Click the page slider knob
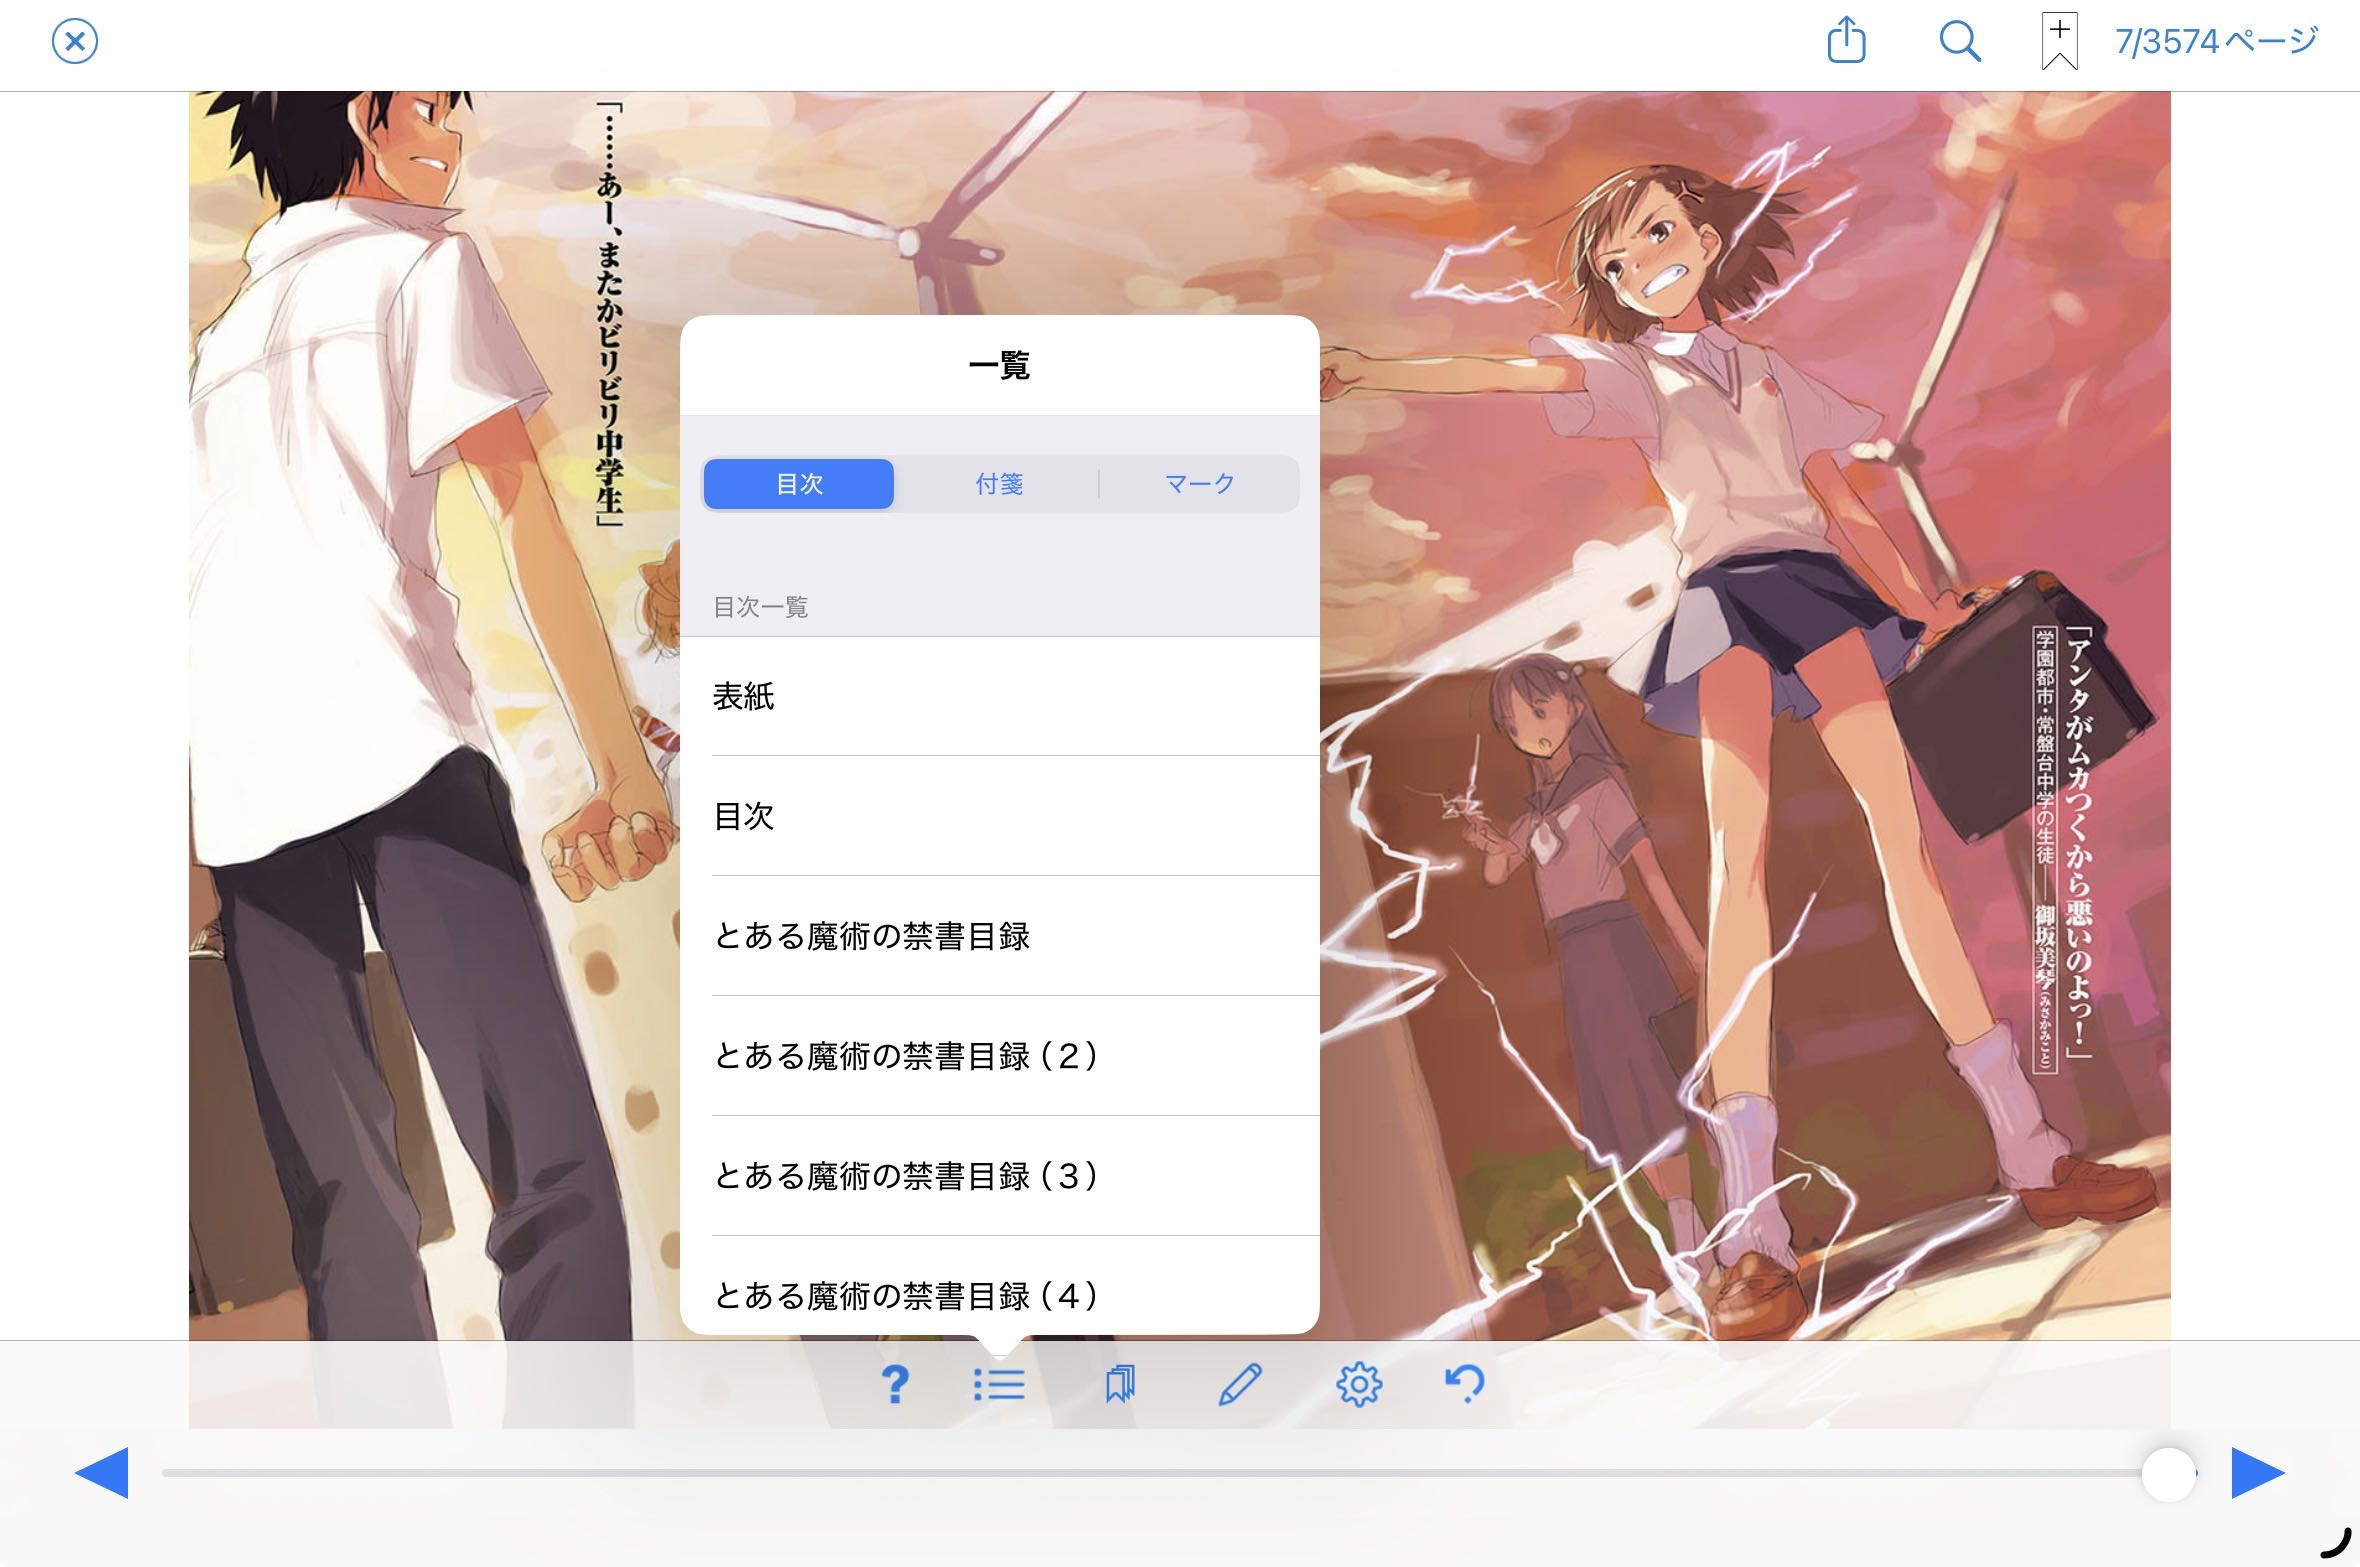The height and width of the screenshot is (1567, 2360). [x=2167, y=1473]
